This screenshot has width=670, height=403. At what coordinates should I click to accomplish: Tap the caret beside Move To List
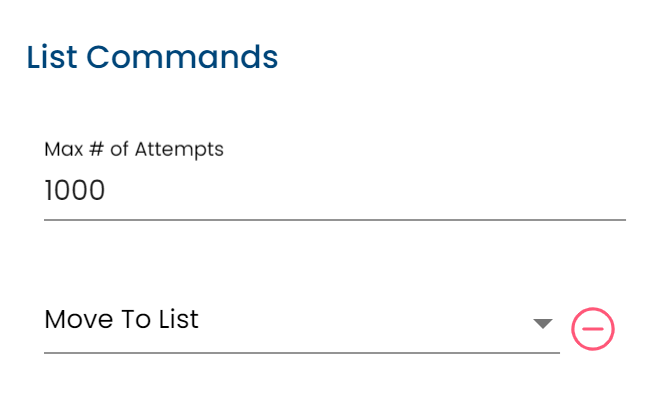543,324
